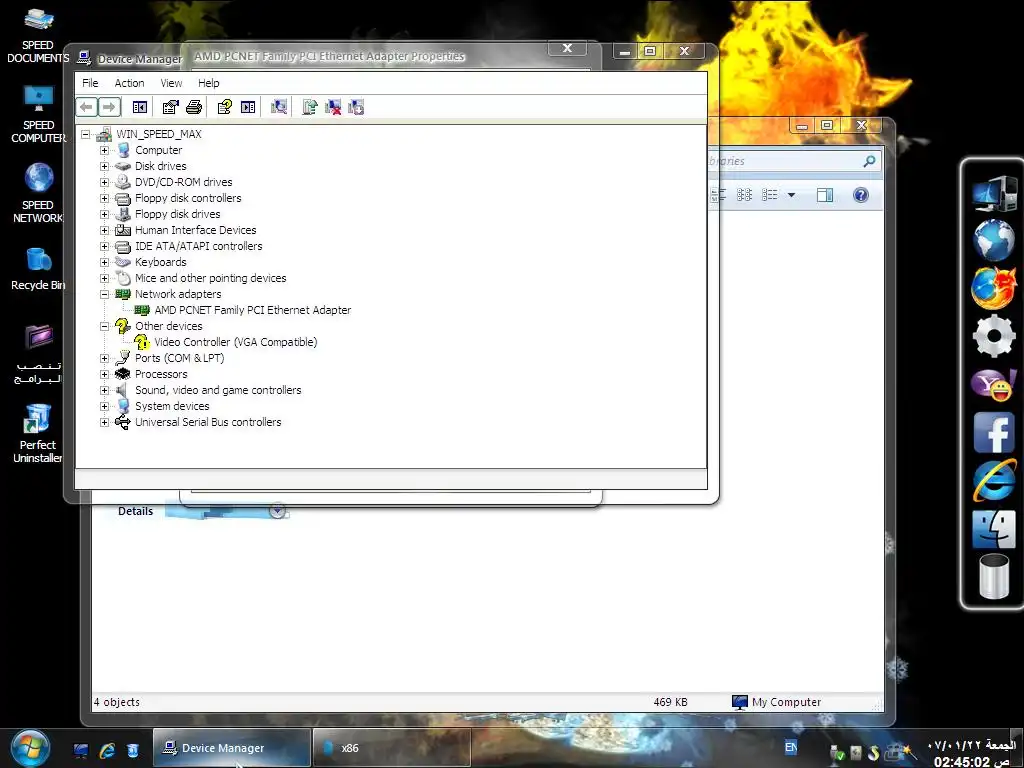Select Floppy disk drives entry
The image size is (1024, 768).
point(178,214)
